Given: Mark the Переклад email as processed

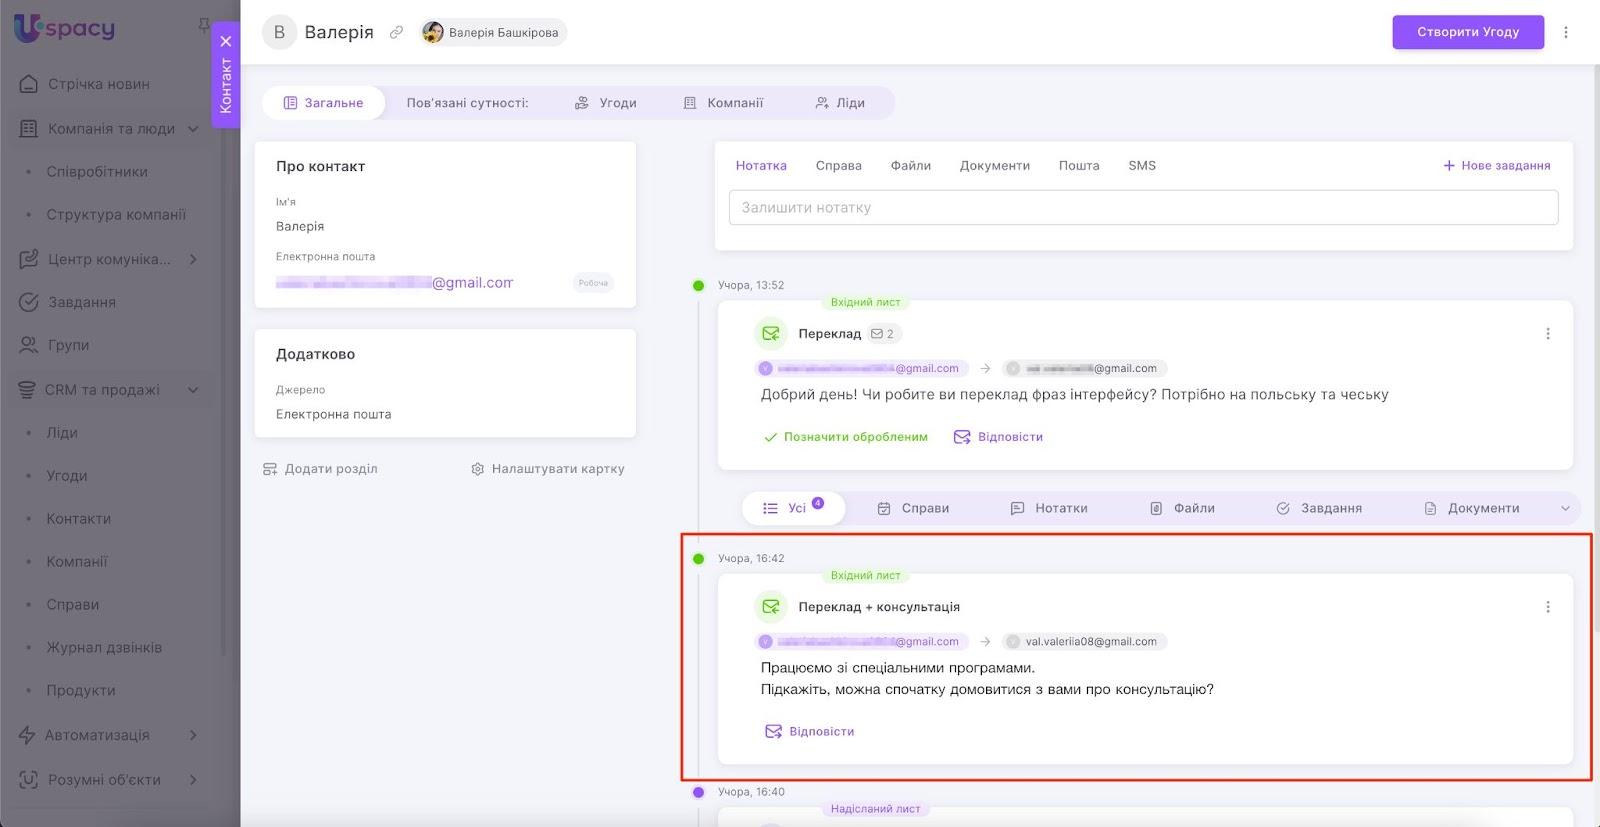Looking at the screenshot, I should click(845, 437).
